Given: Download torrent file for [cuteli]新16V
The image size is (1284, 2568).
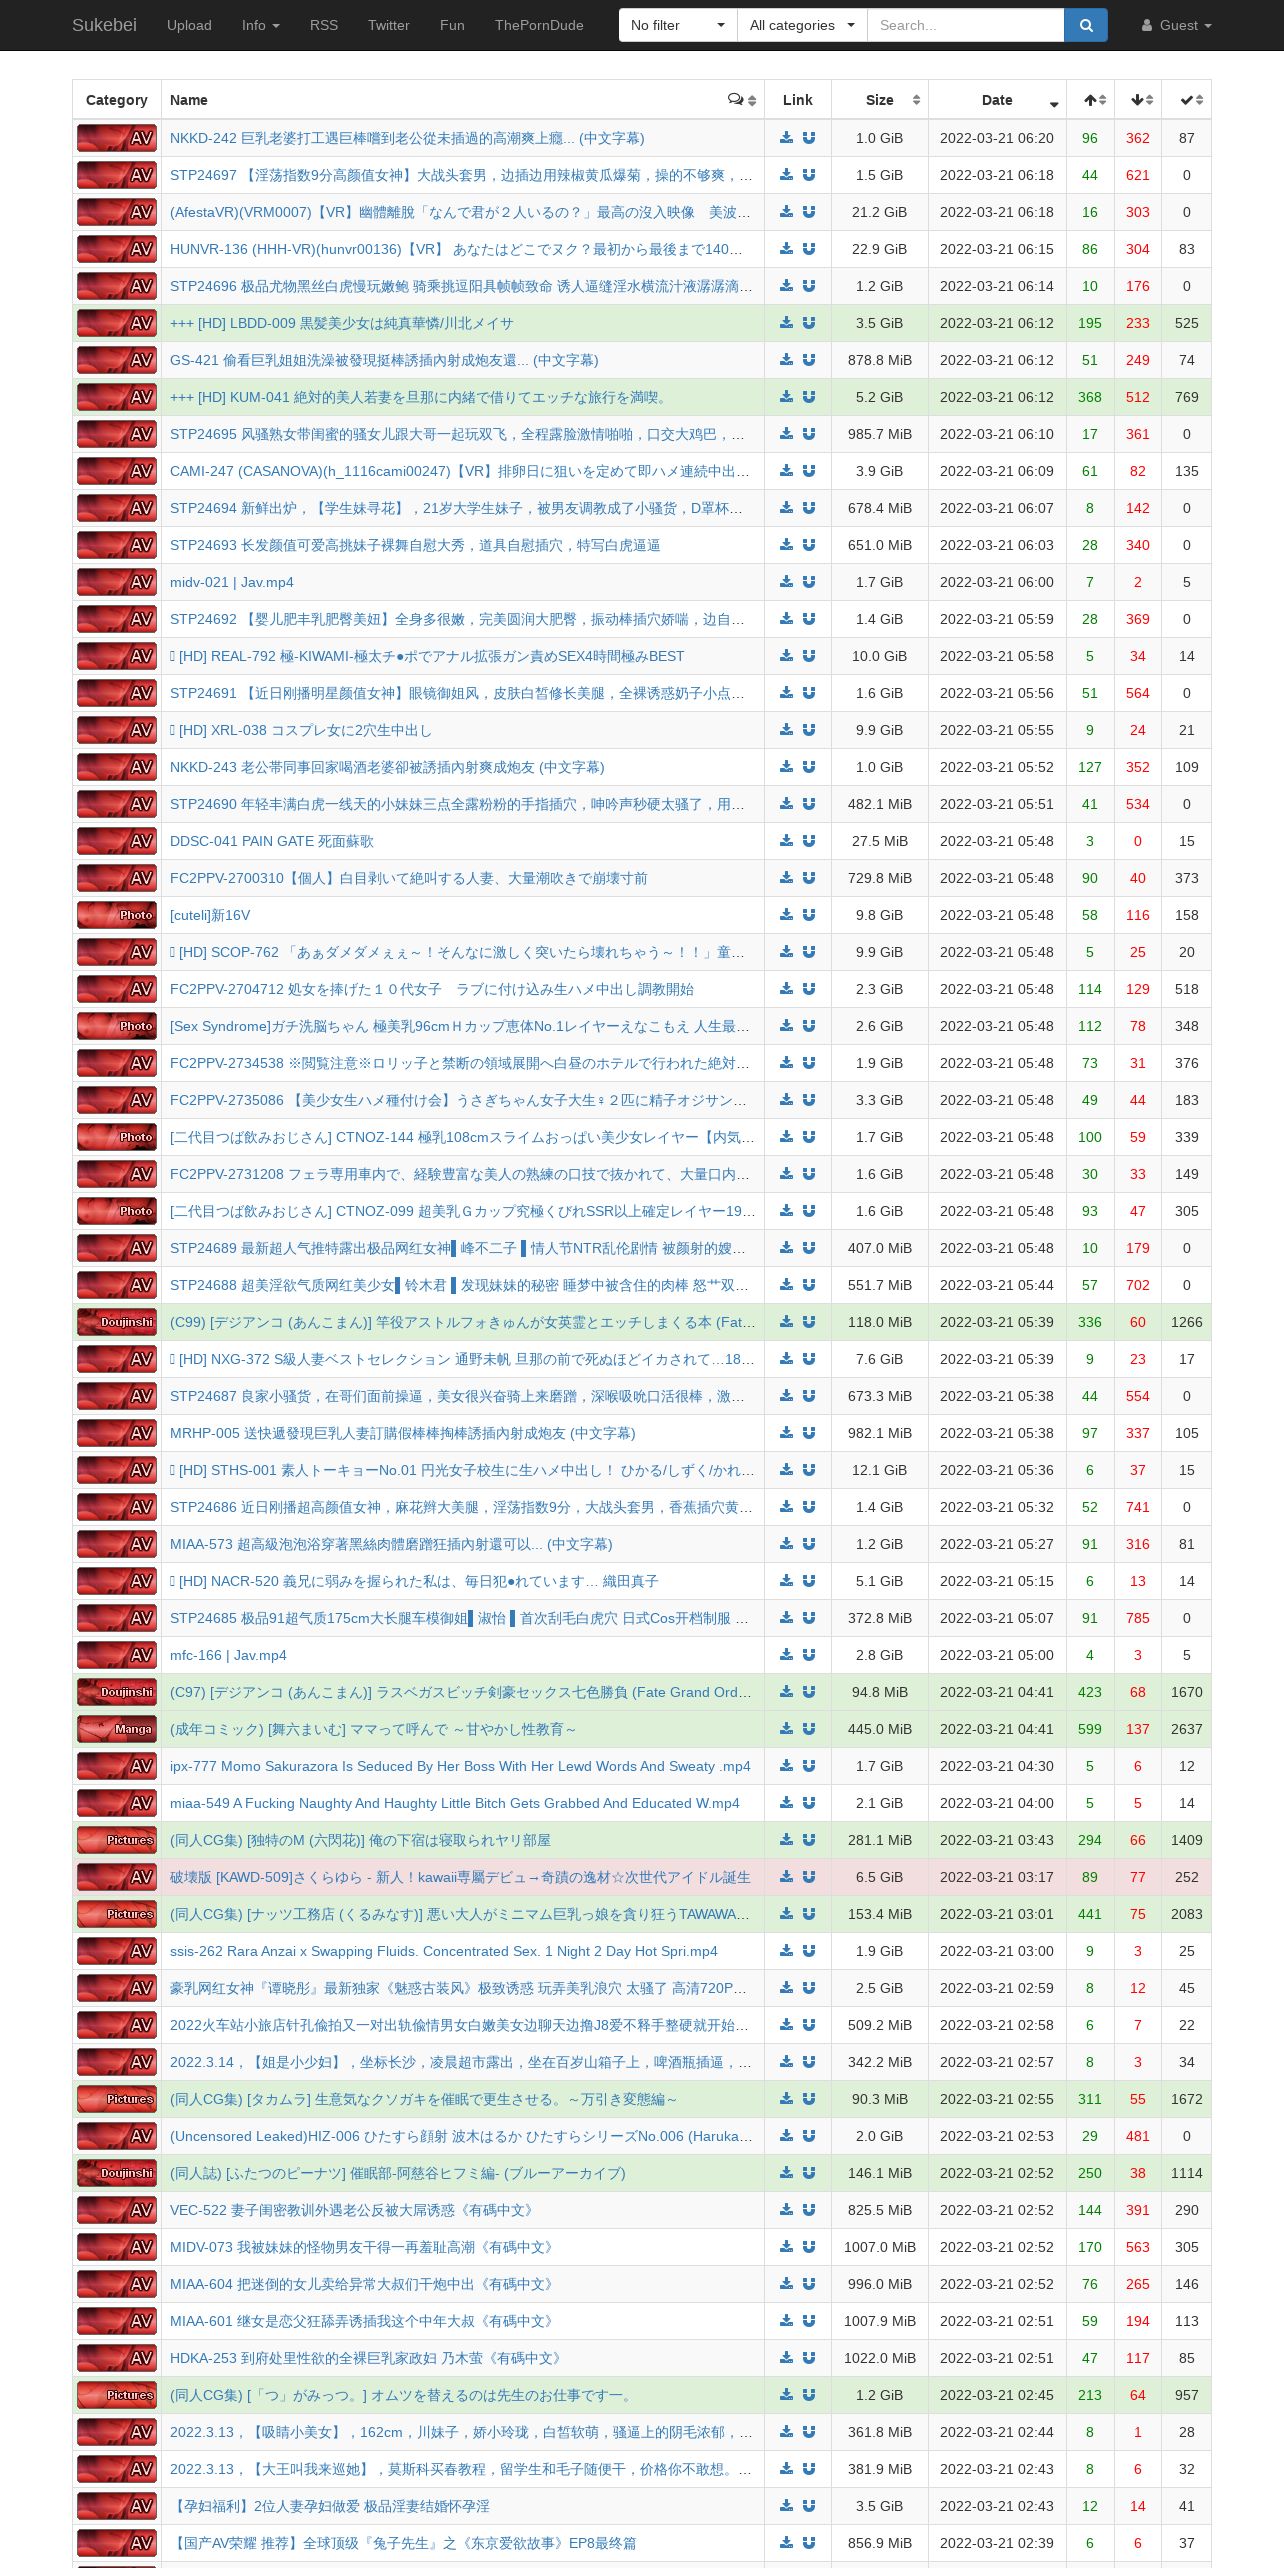Looking at the screenshot, I should click(787, 915).
